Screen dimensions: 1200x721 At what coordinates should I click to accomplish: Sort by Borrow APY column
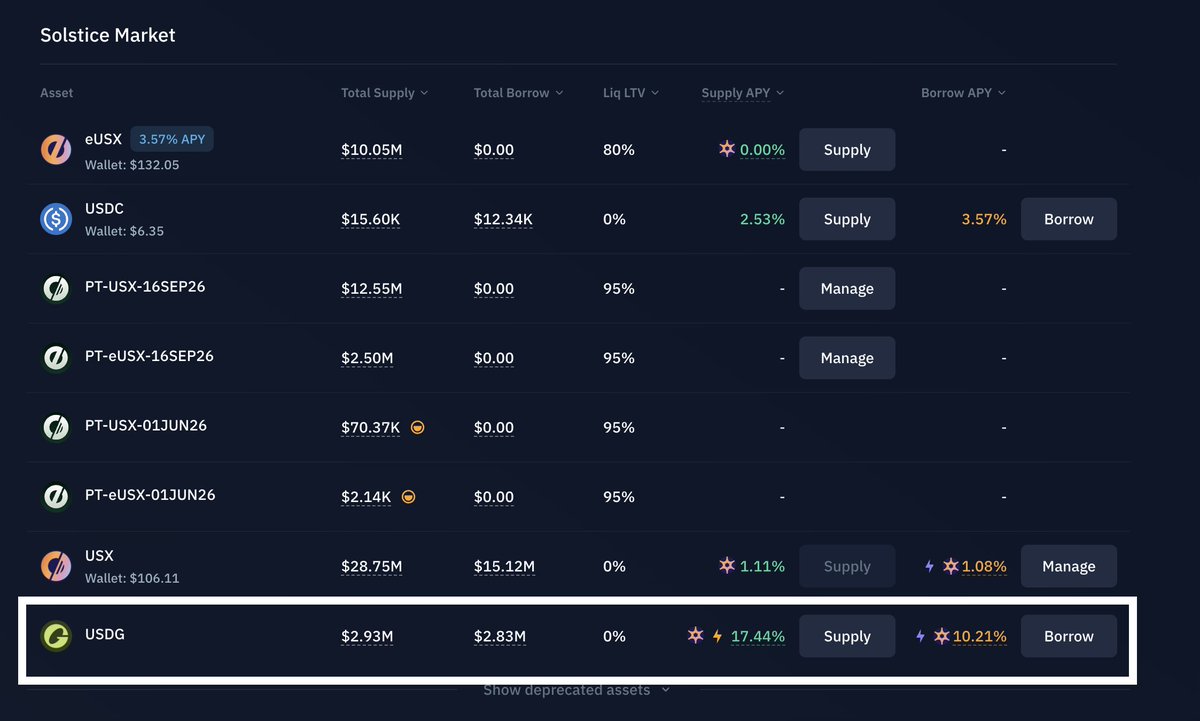click(964, 93)
